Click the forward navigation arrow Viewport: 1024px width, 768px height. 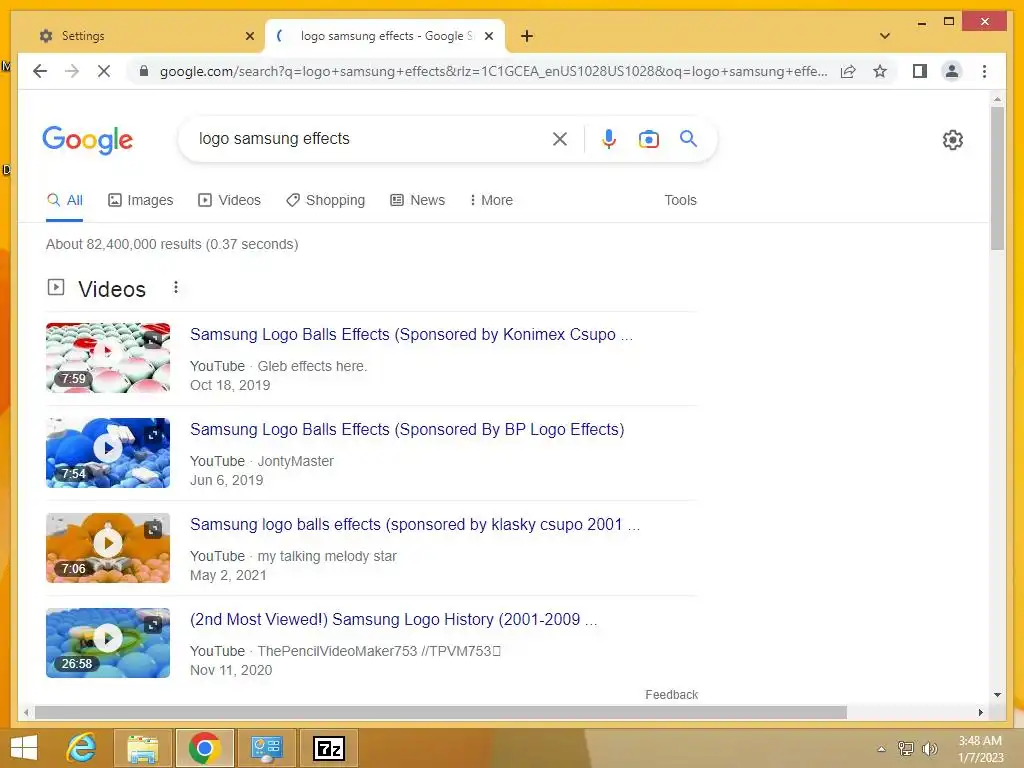coord(72,71)
